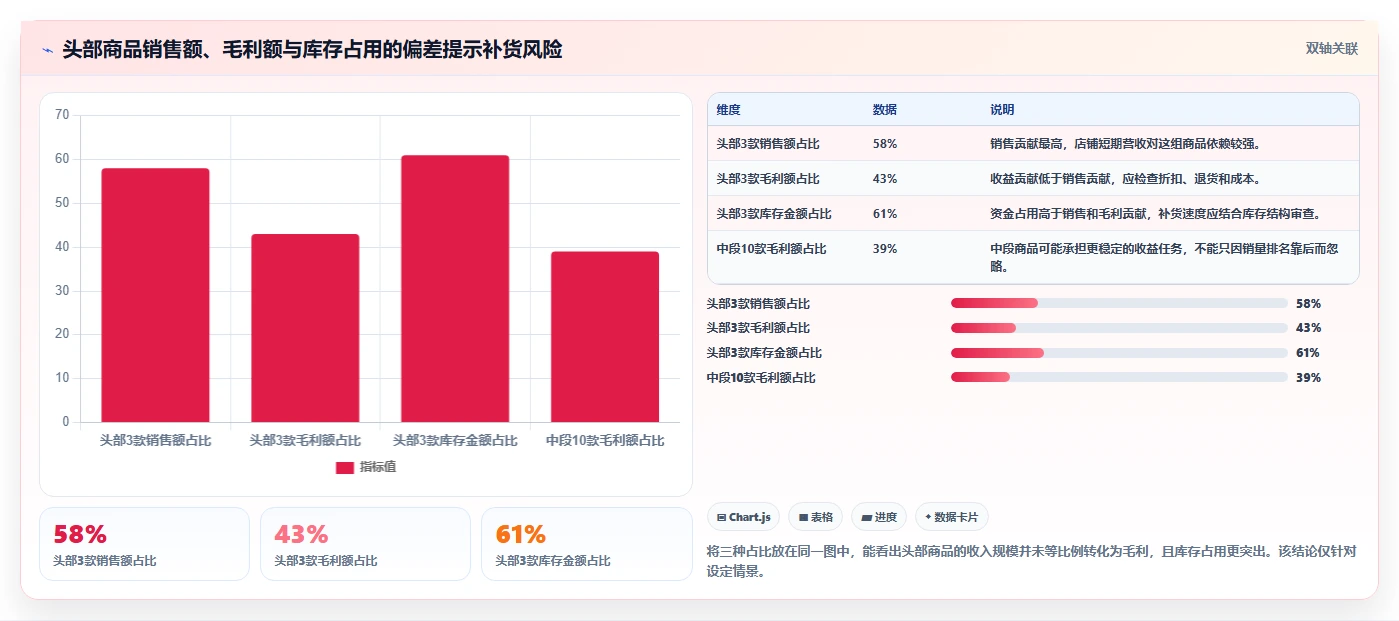Image resolution: width=1399 pixels, height=621 pixels.
Task: Click the page title 头部商品销售额
Action: [312, 50]
